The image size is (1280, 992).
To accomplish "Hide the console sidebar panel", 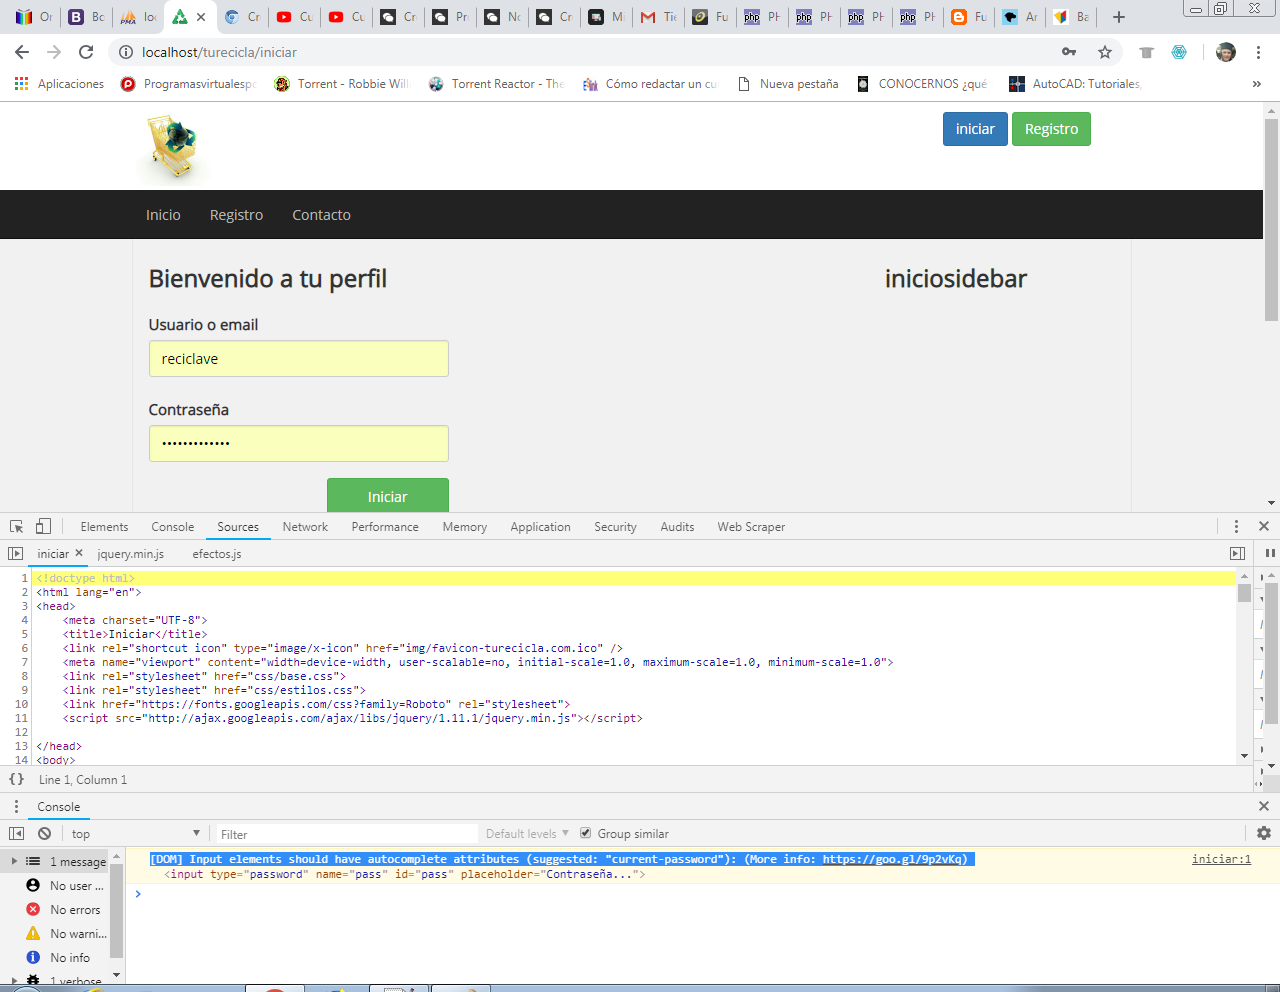I will coord(16,834).
